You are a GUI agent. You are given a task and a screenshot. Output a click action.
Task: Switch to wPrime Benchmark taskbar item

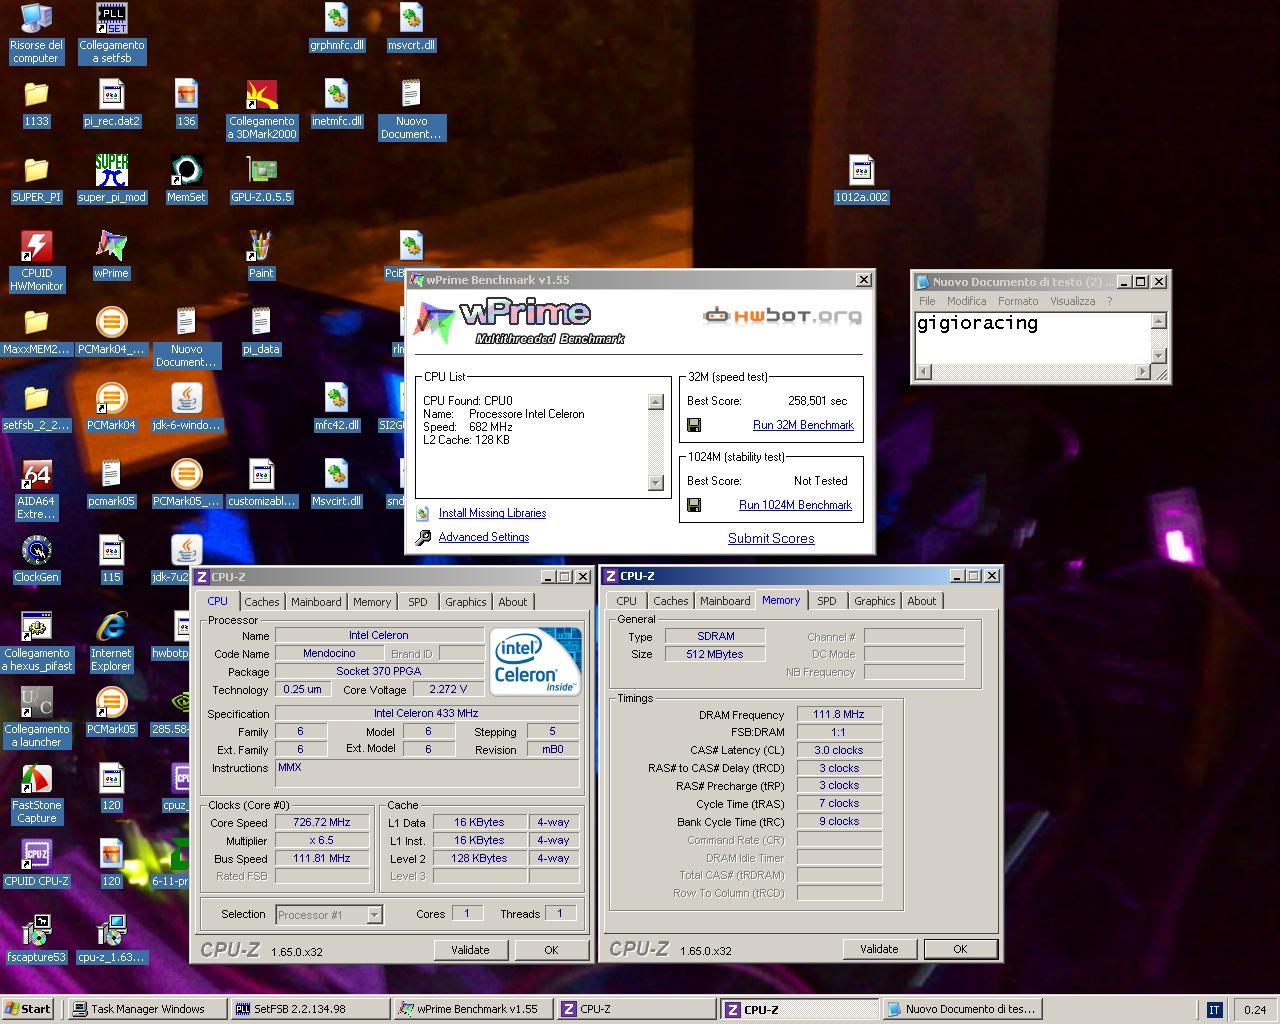point(471,1009)
